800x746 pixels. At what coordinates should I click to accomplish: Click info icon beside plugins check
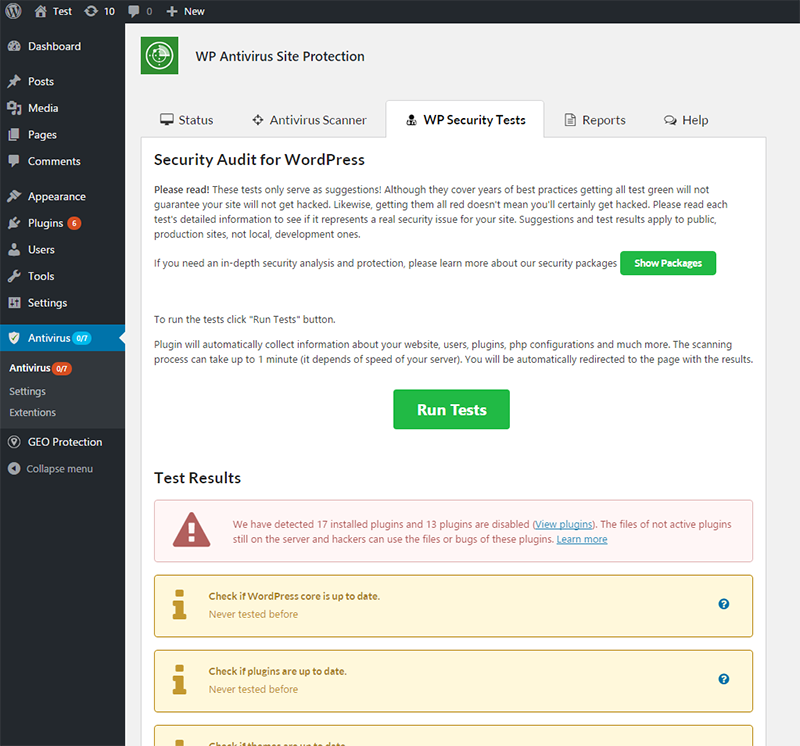pos(179,680)
